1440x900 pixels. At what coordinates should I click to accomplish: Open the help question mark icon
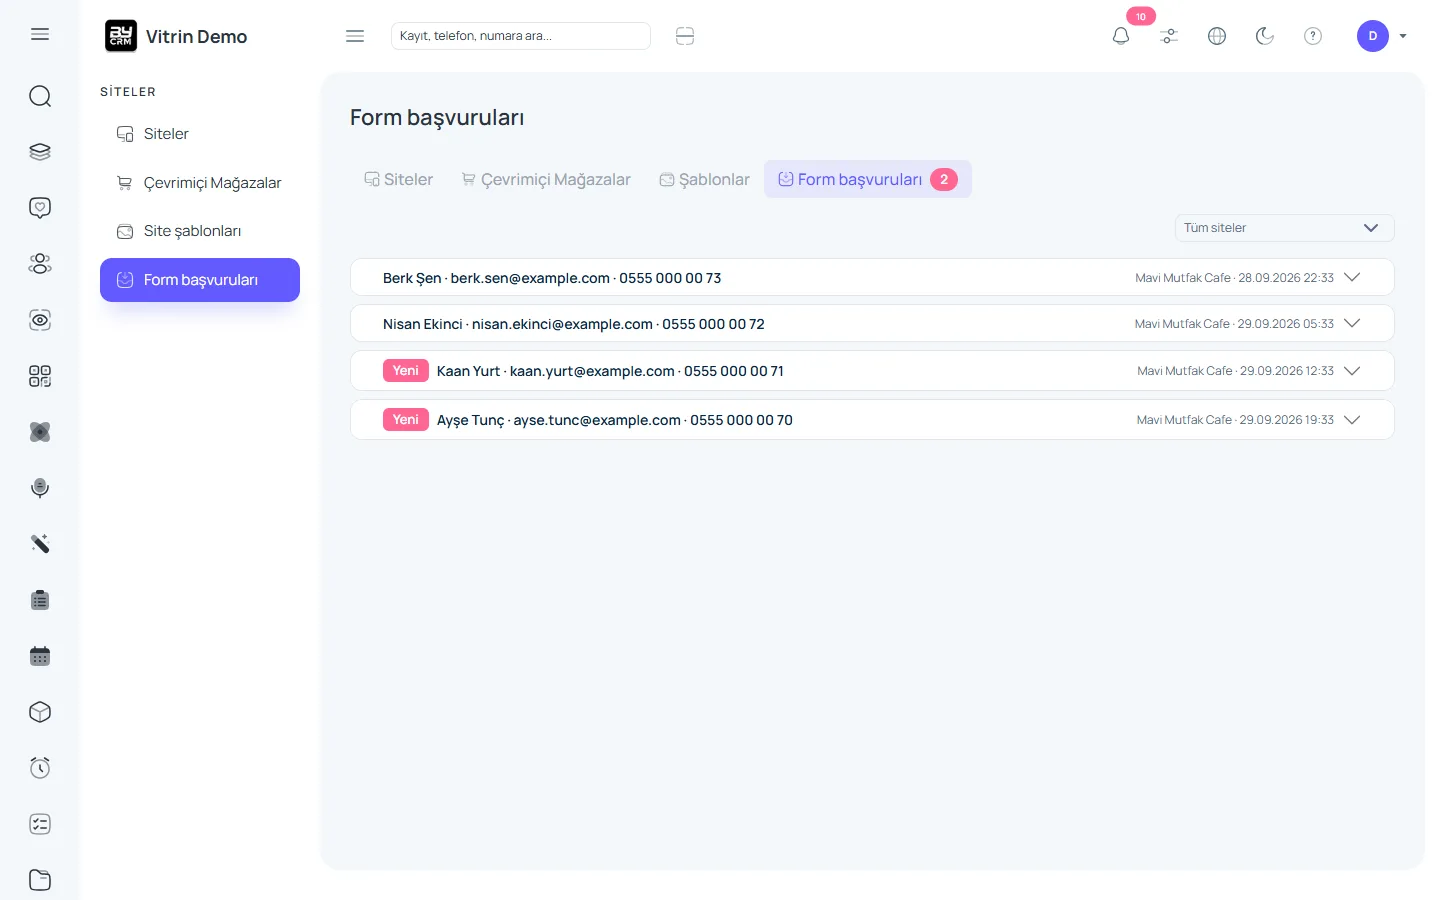coord(1313,36)
